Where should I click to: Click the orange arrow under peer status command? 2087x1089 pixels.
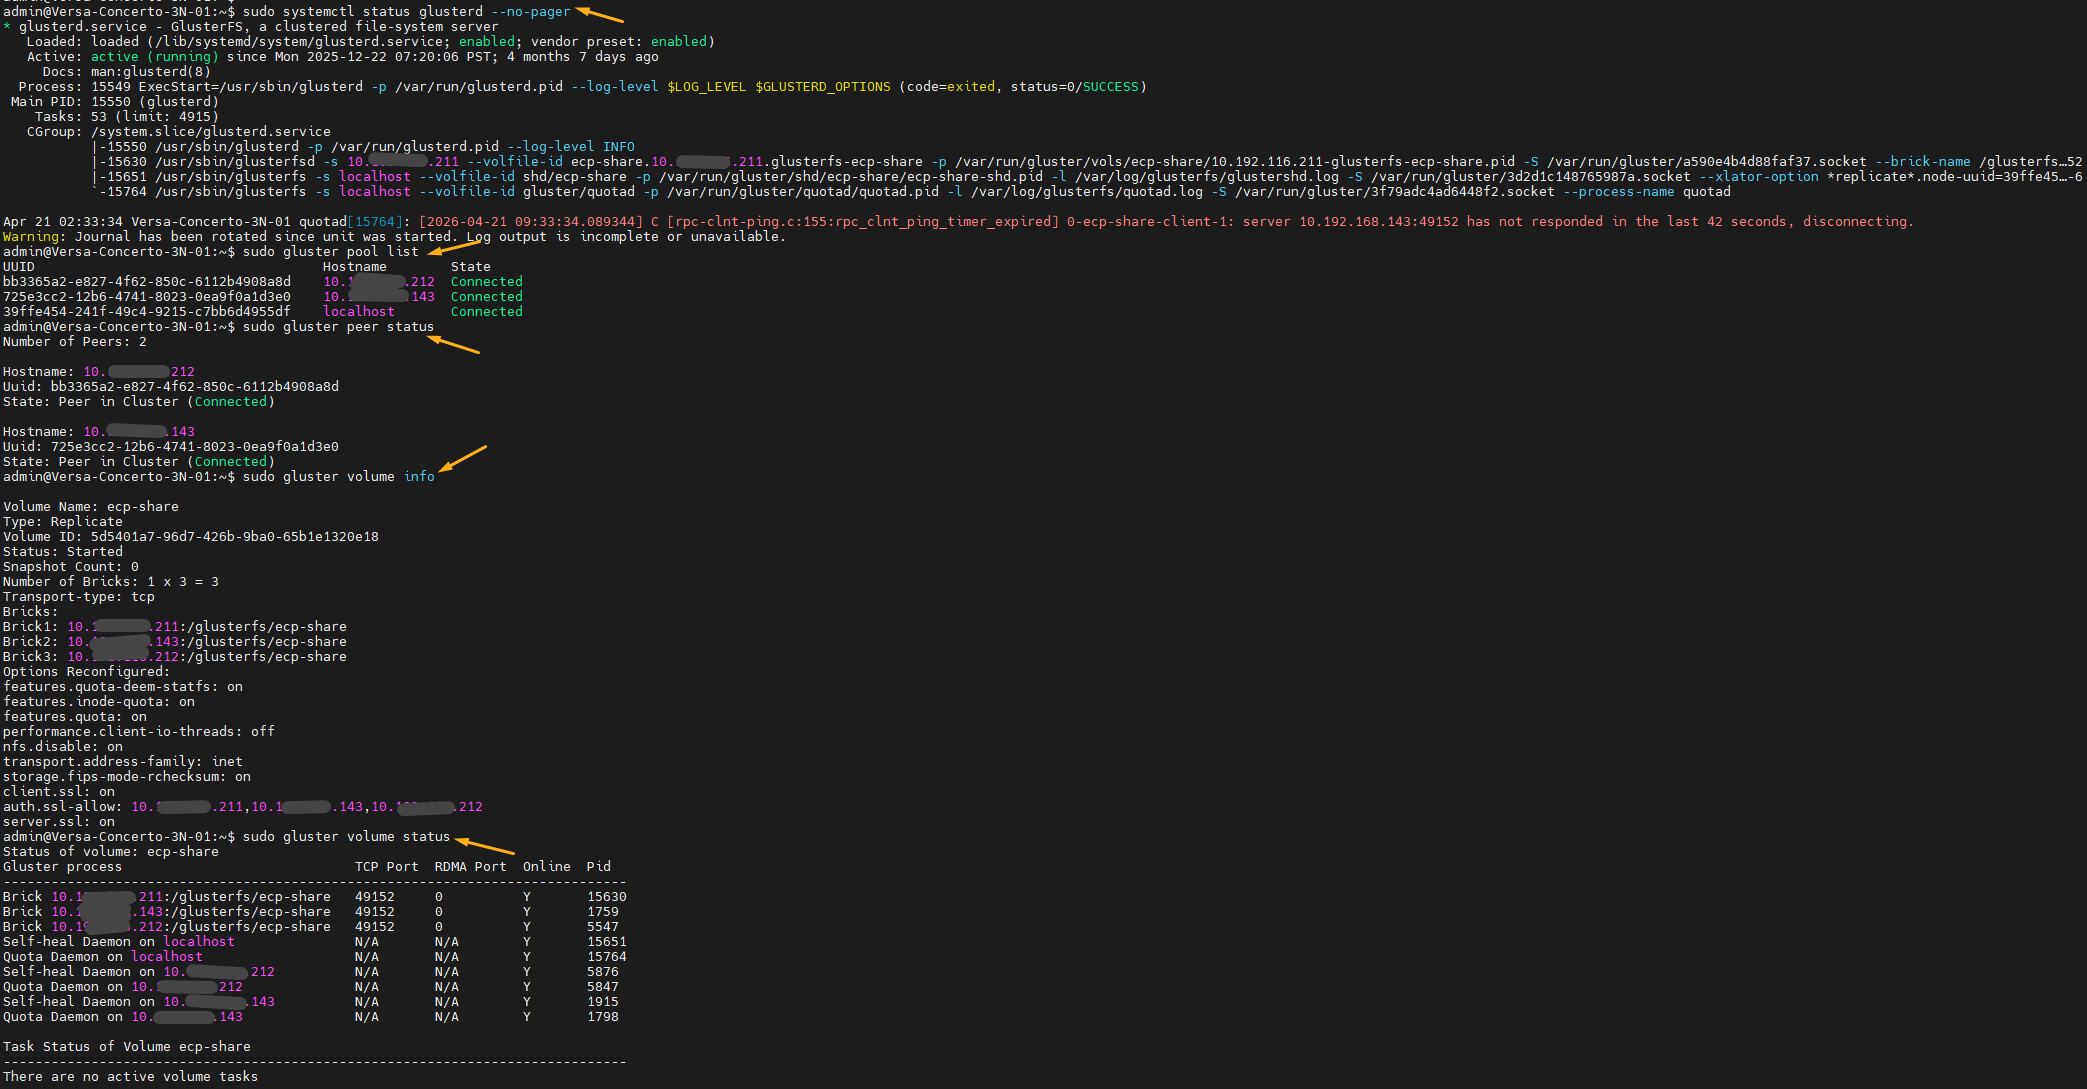click(454, 345)
